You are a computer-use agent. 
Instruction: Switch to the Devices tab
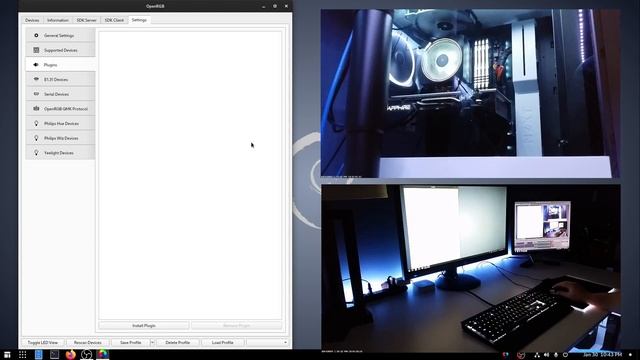[x=32, y=20]
